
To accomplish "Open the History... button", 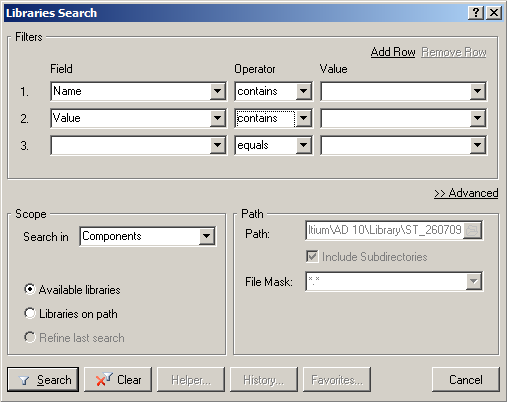I will 264,379.
